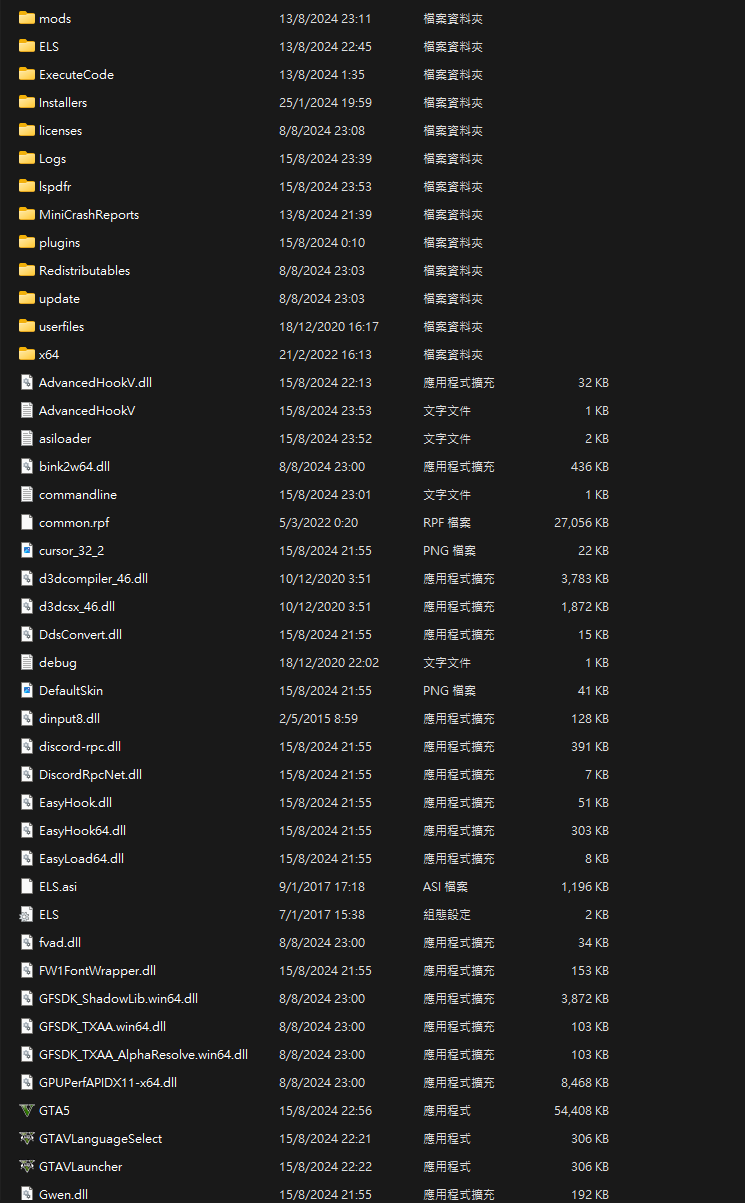745x1203 pixels.
Task: Select the GPUPerfAPIDX11-x64.dll file name
Action: 108,1082
